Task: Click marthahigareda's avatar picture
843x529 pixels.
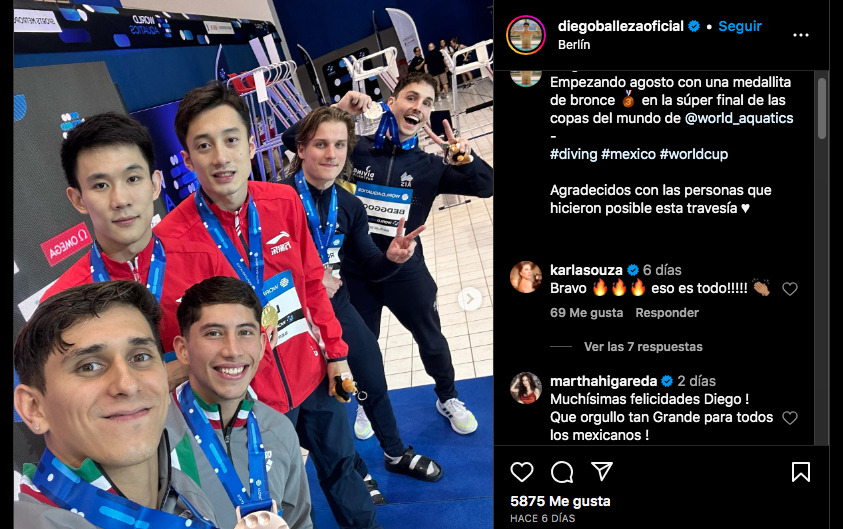Action: coord(525,388)
